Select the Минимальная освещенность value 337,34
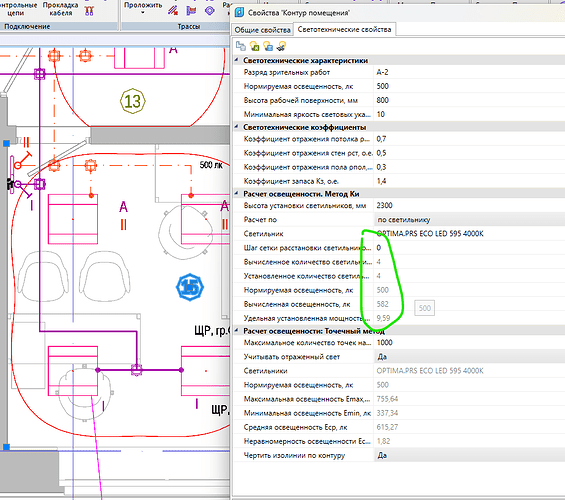 coord(387,413)
